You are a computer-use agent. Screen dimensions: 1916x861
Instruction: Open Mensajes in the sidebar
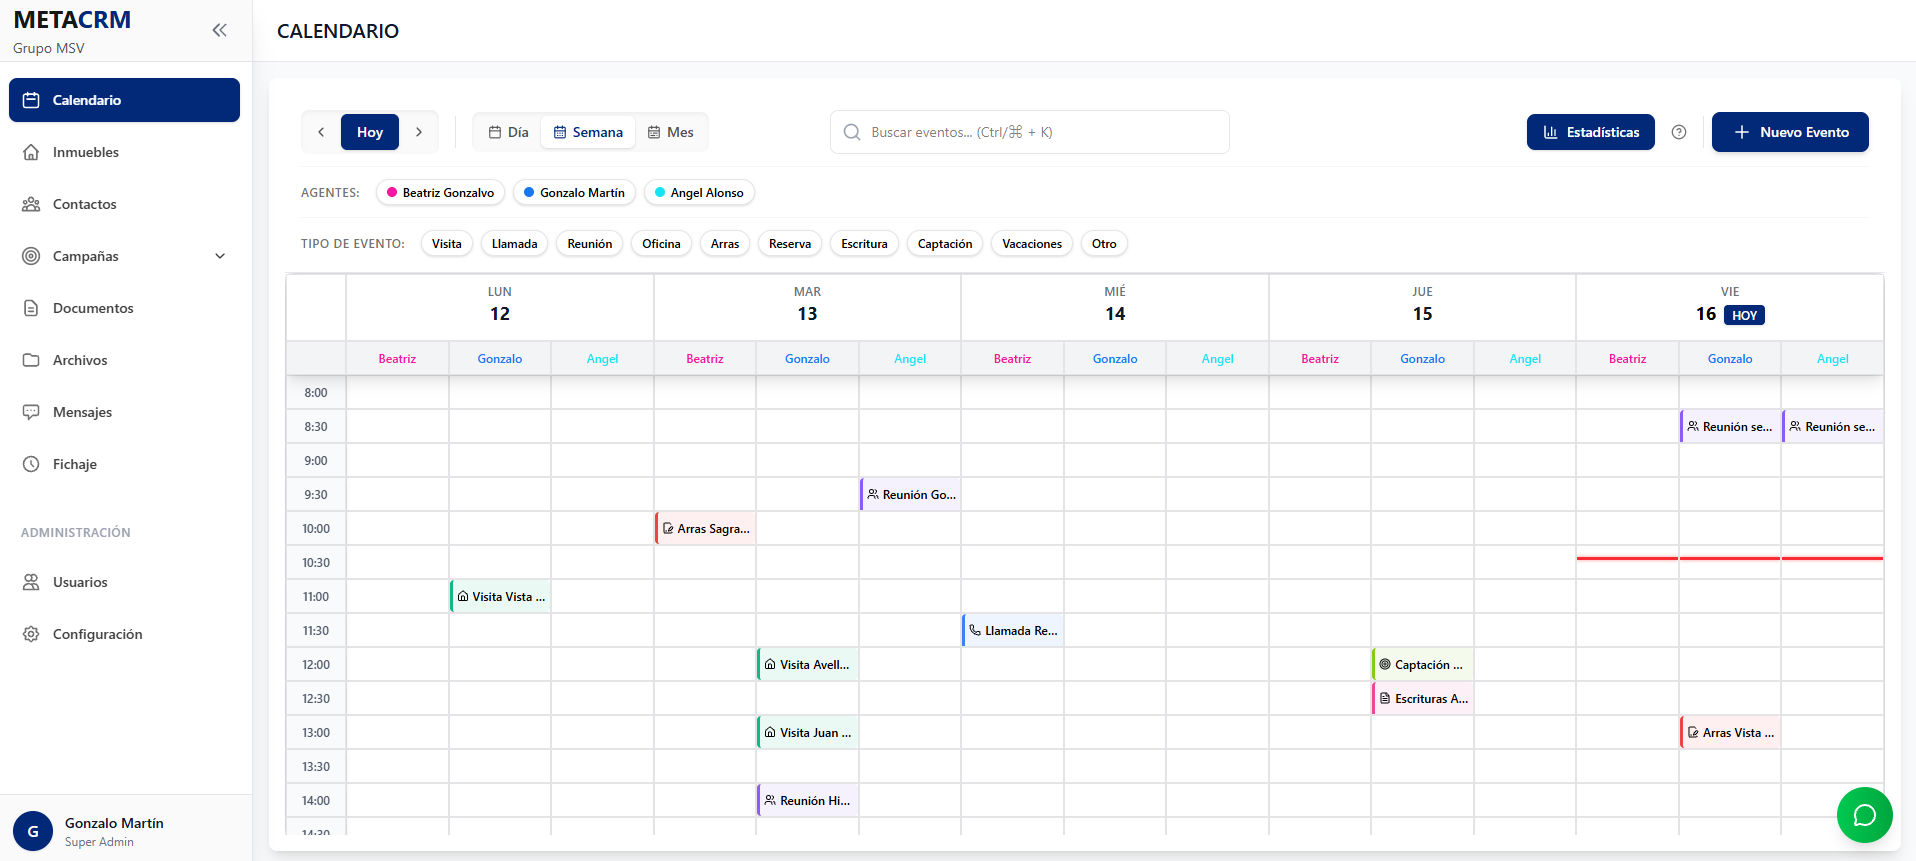(124, 412)
